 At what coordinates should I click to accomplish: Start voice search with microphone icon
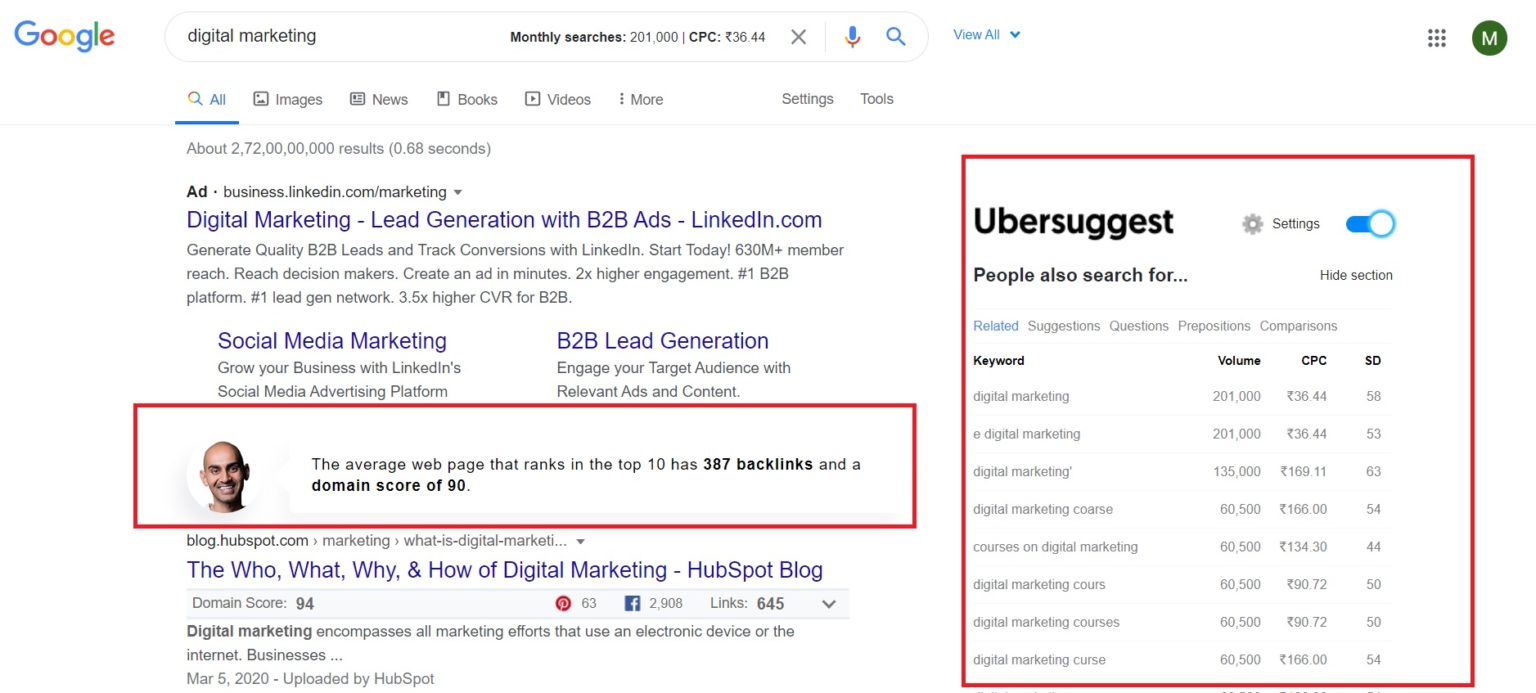[x=852, y=37]
